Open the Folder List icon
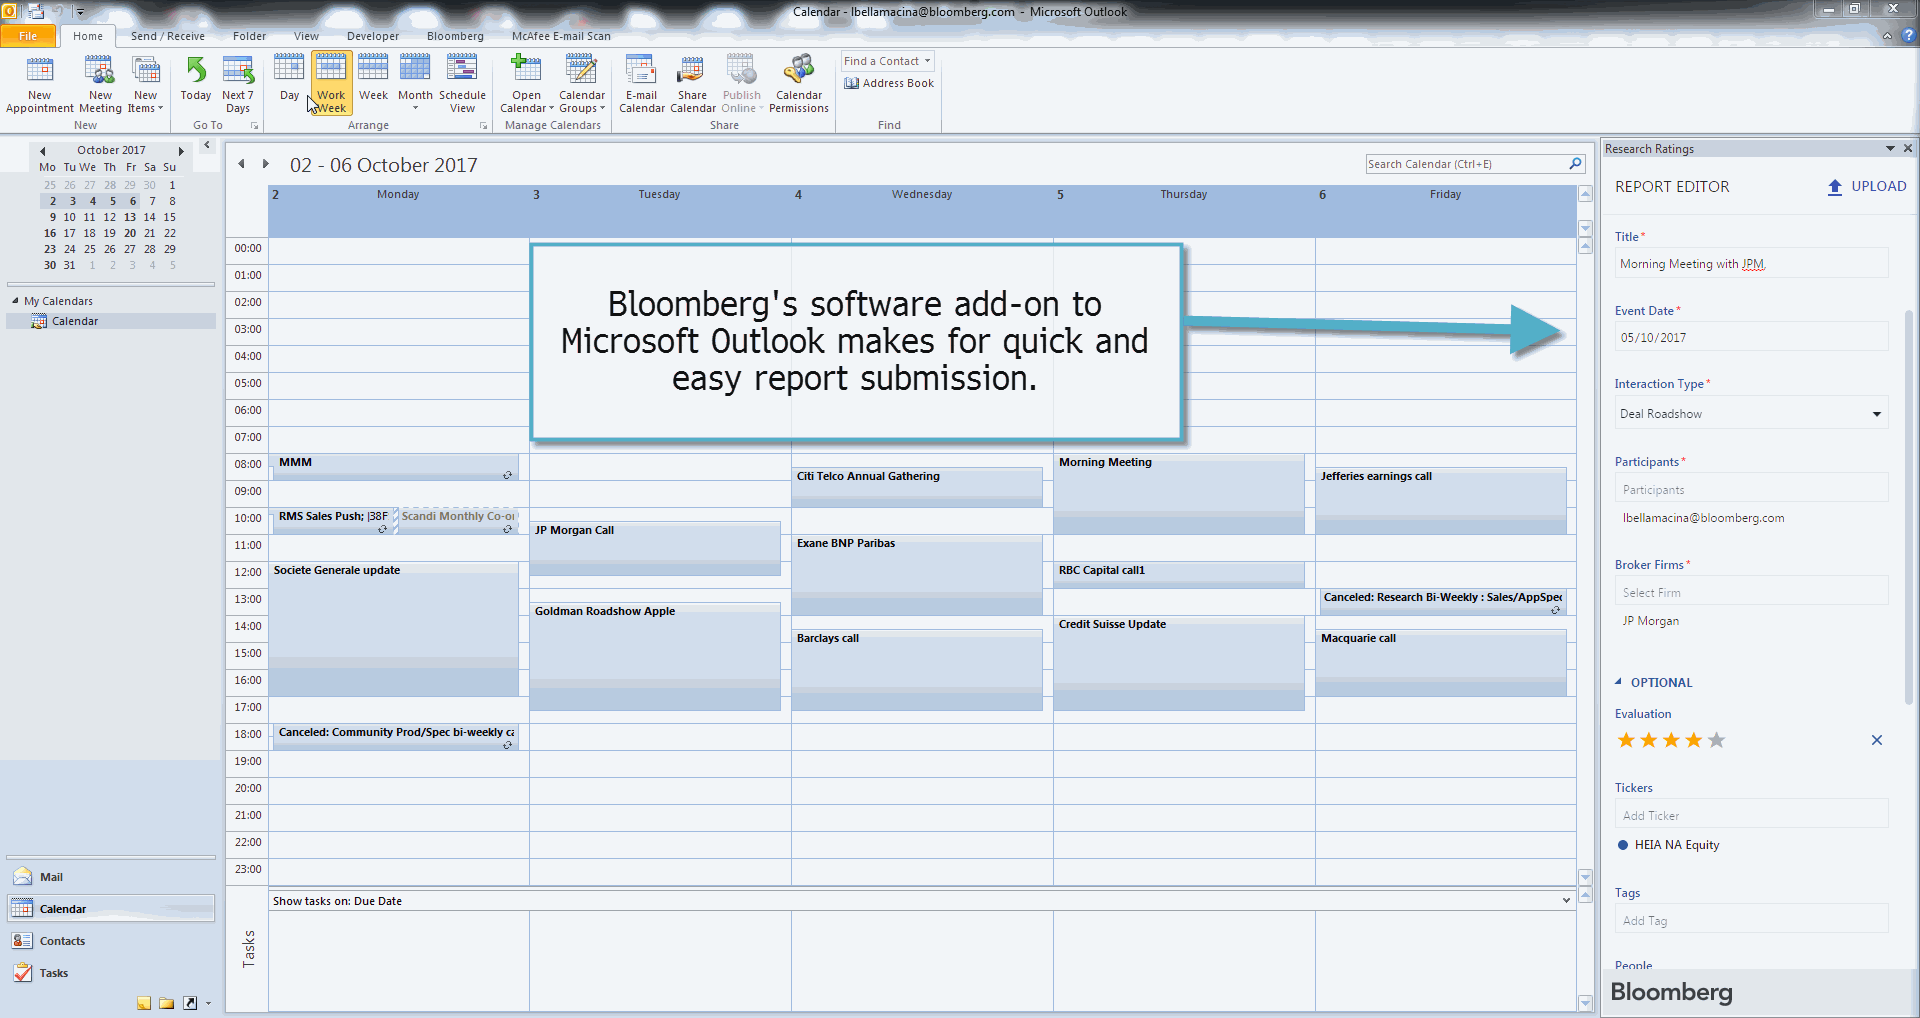The image size is (1920, 1018). coord(166,1003)
